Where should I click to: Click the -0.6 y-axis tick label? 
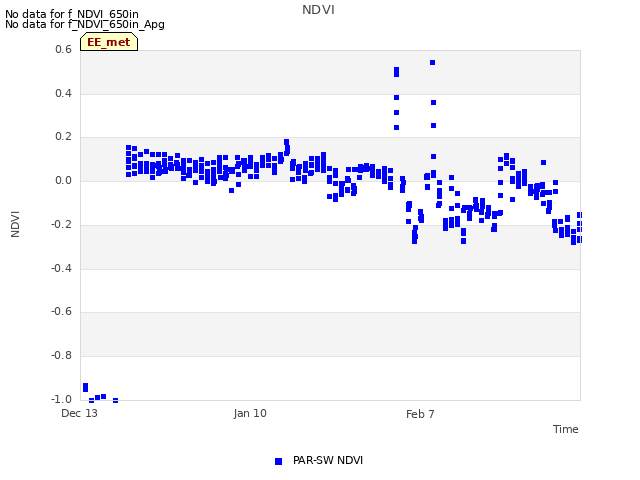pyautogui.click(x=61, y=312)
